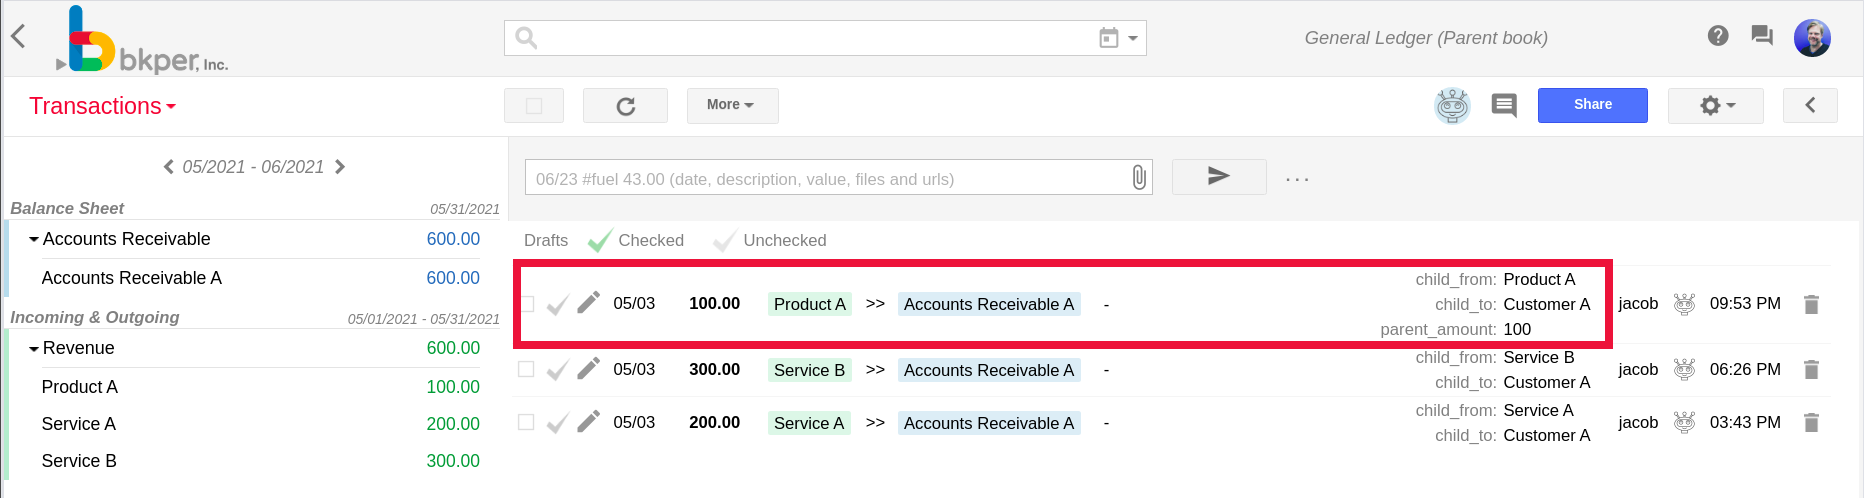Viewport: 1864px width, 498px height.
Task: Click bot icon on the 03:43 PM transaction
Action: point(1684,423)
